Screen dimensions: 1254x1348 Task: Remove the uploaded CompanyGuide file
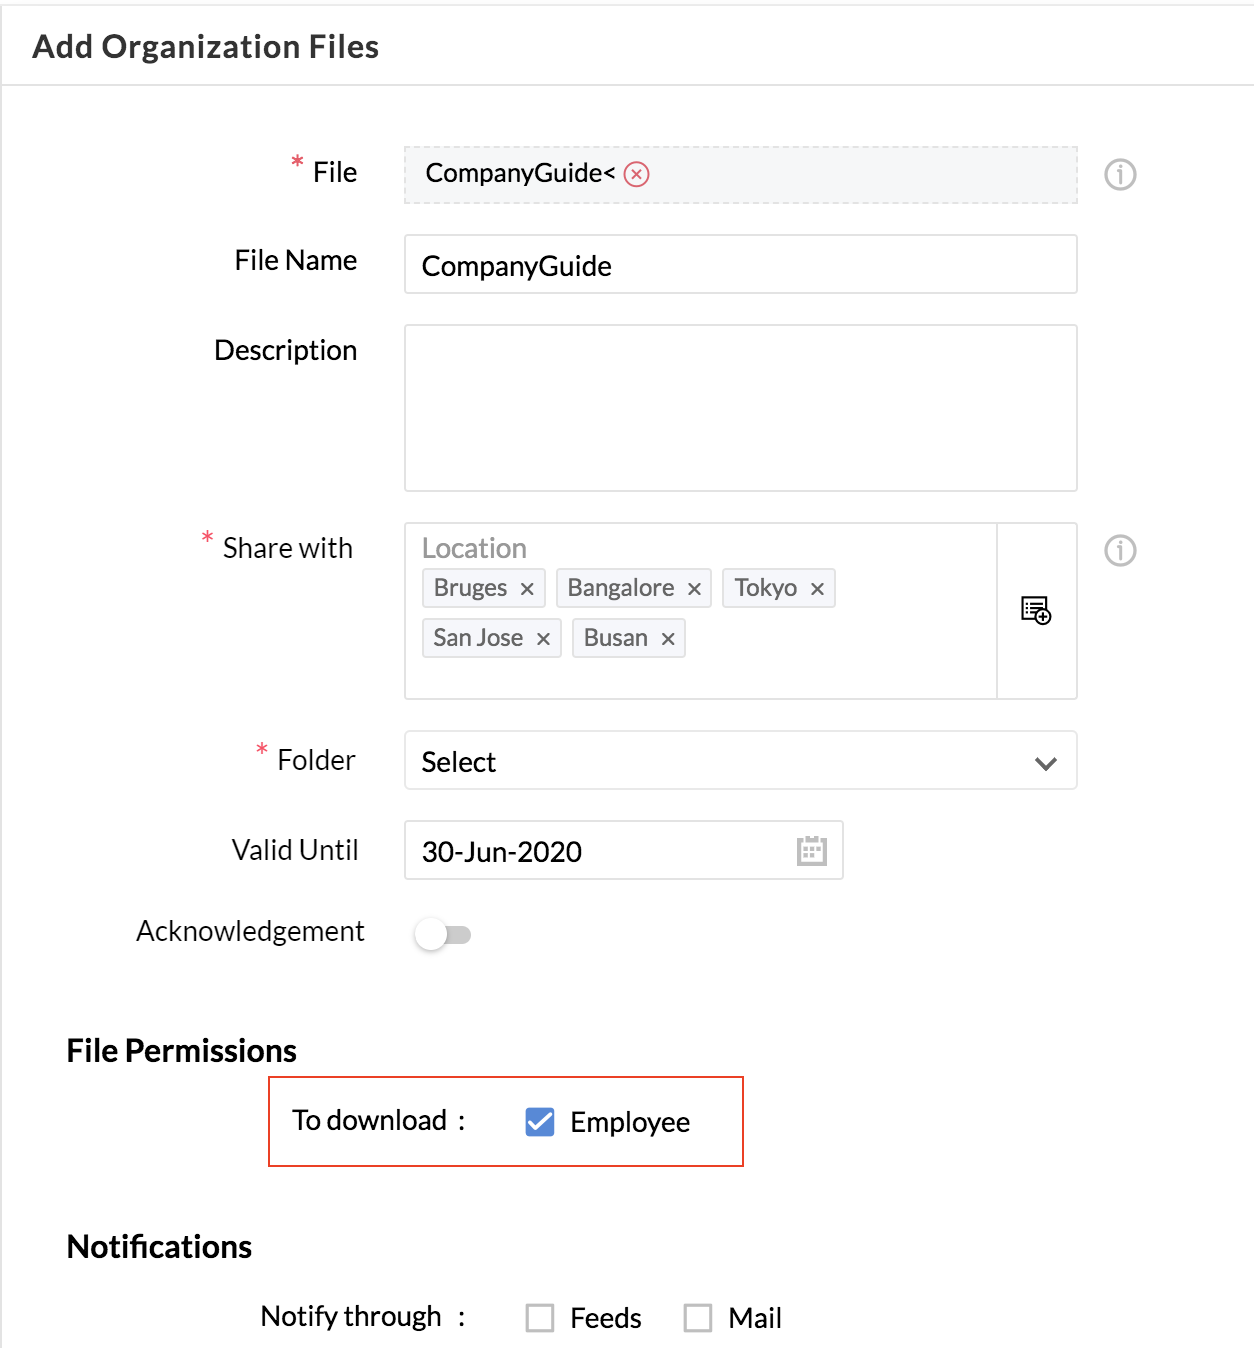(x=637, y=174)
